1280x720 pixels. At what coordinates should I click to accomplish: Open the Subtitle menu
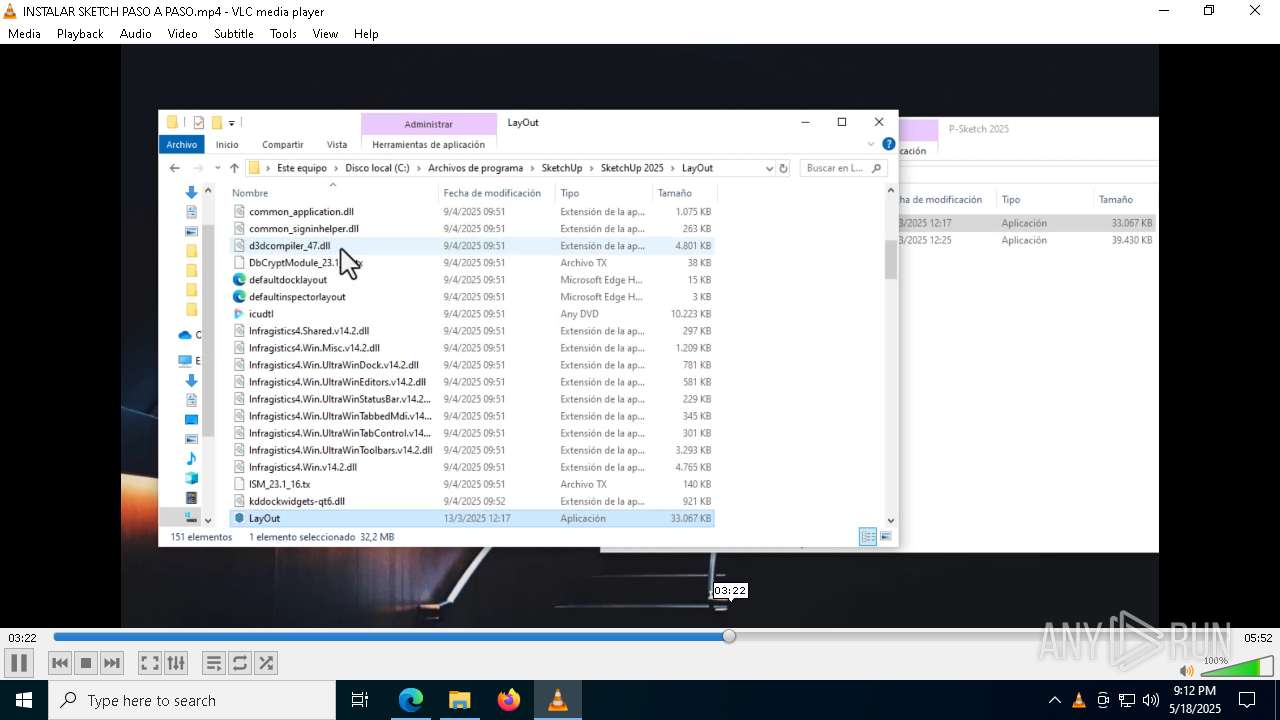[x=234, y=34]
